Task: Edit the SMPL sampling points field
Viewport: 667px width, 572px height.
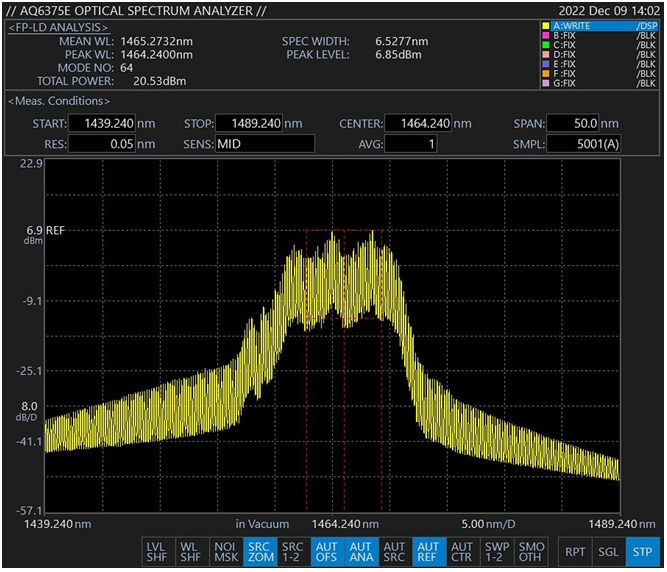Action: [x=583, y=144]
